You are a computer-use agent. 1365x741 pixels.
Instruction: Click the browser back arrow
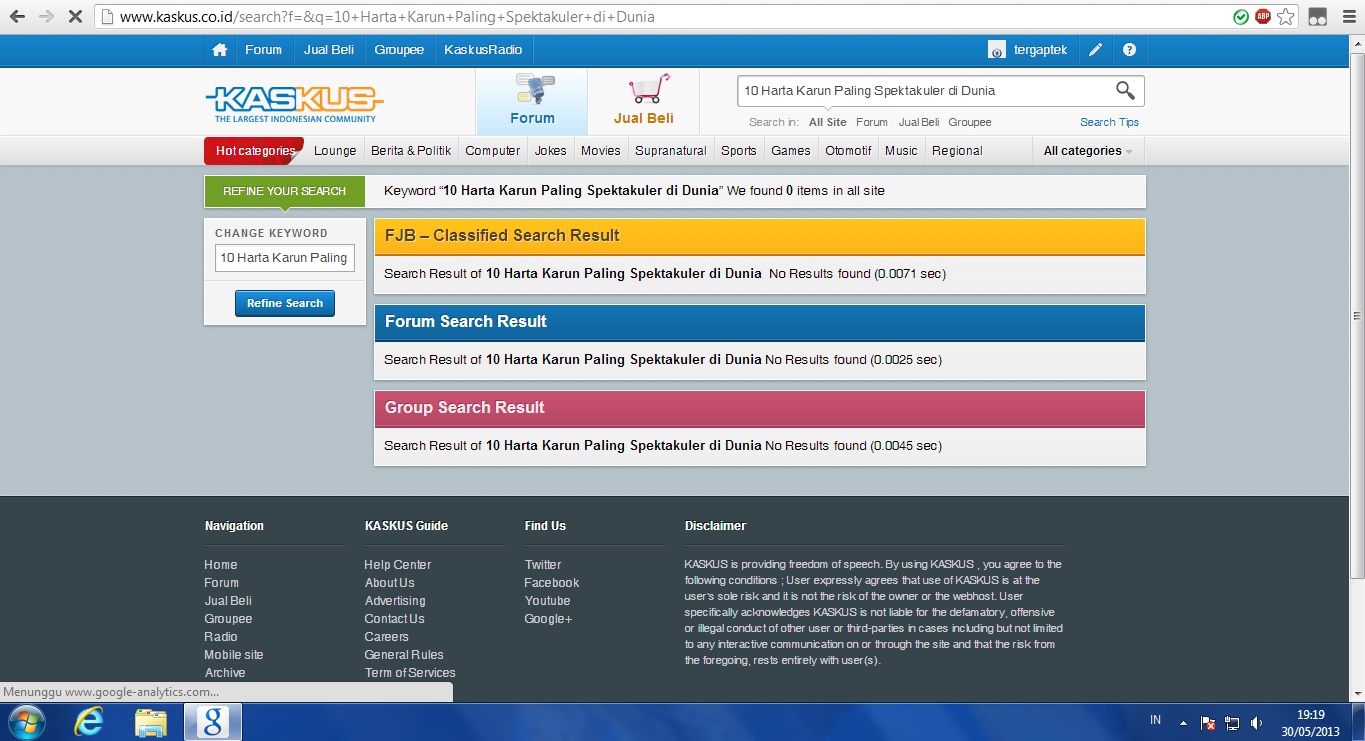point(17,17)
